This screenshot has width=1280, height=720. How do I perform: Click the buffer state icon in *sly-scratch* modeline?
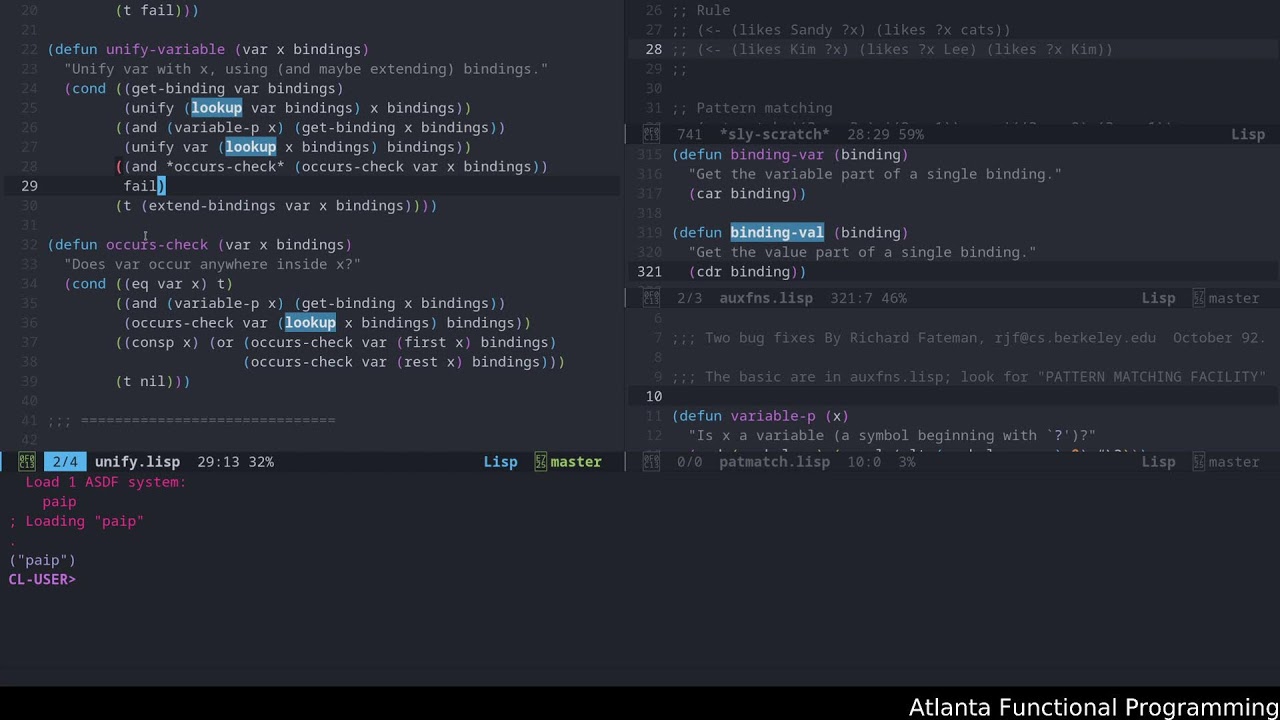coord(652,134)
